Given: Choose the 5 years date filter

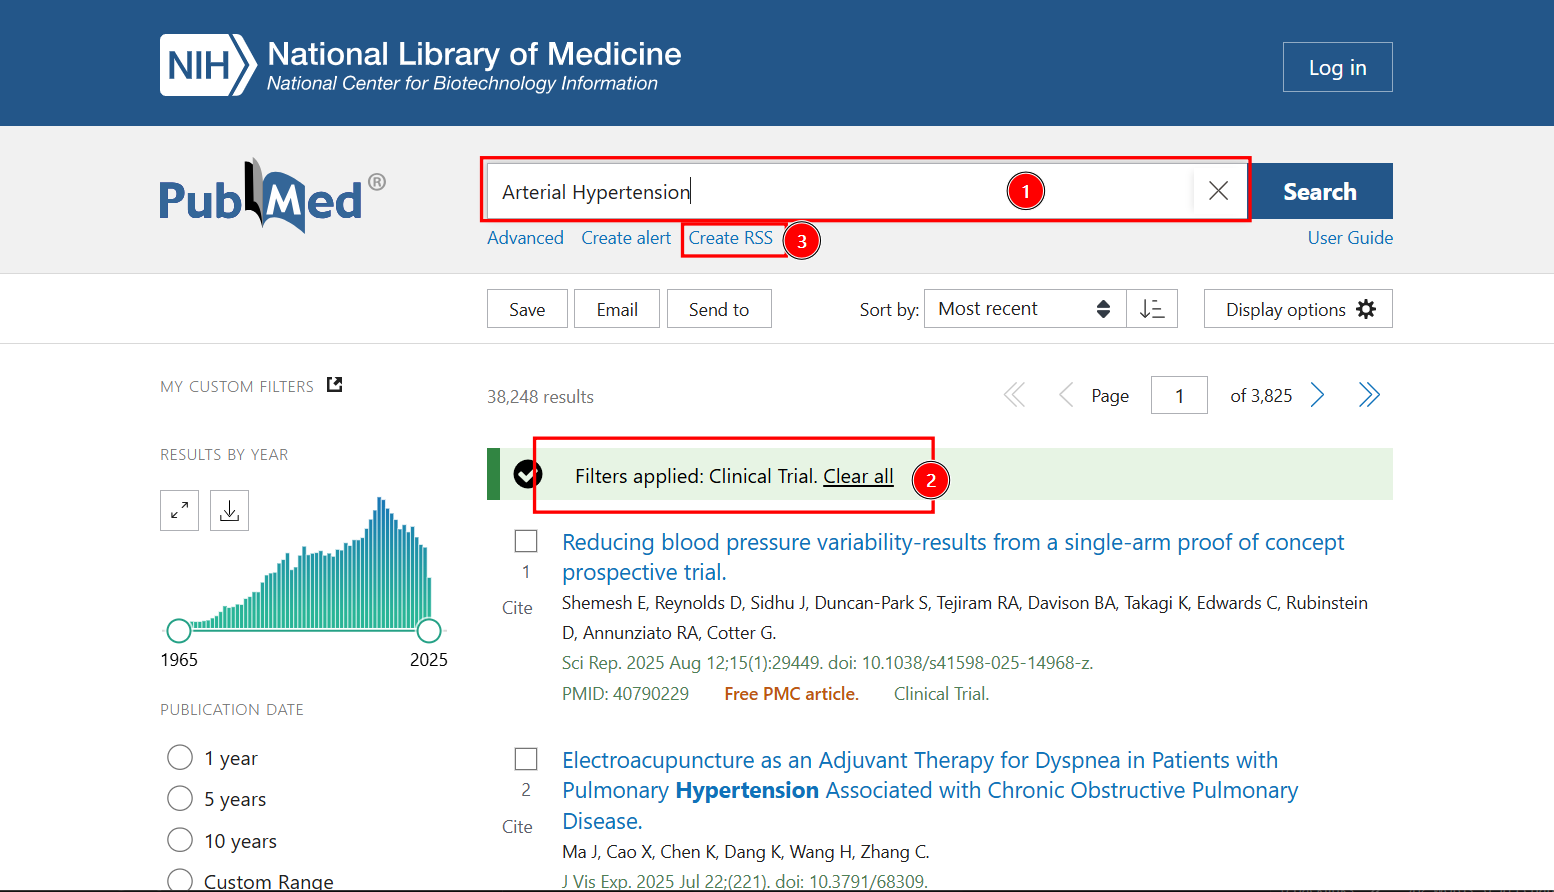Looking at the screenshot, I should 180,799.
